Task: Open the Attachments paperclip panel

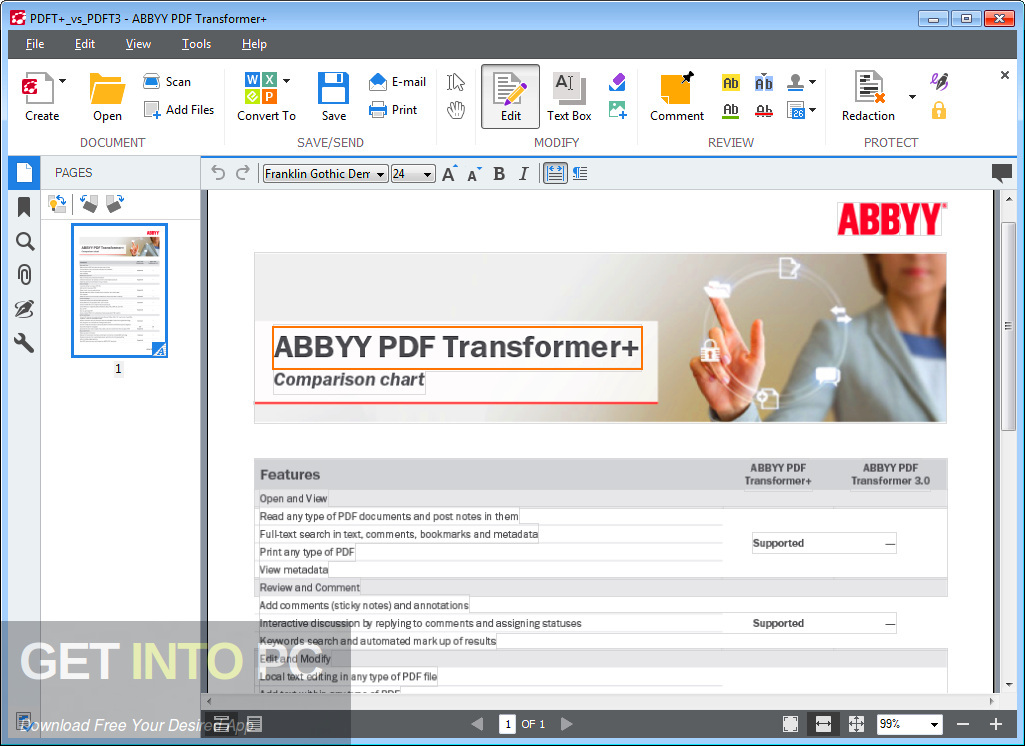Action: [x=24, y=275]
